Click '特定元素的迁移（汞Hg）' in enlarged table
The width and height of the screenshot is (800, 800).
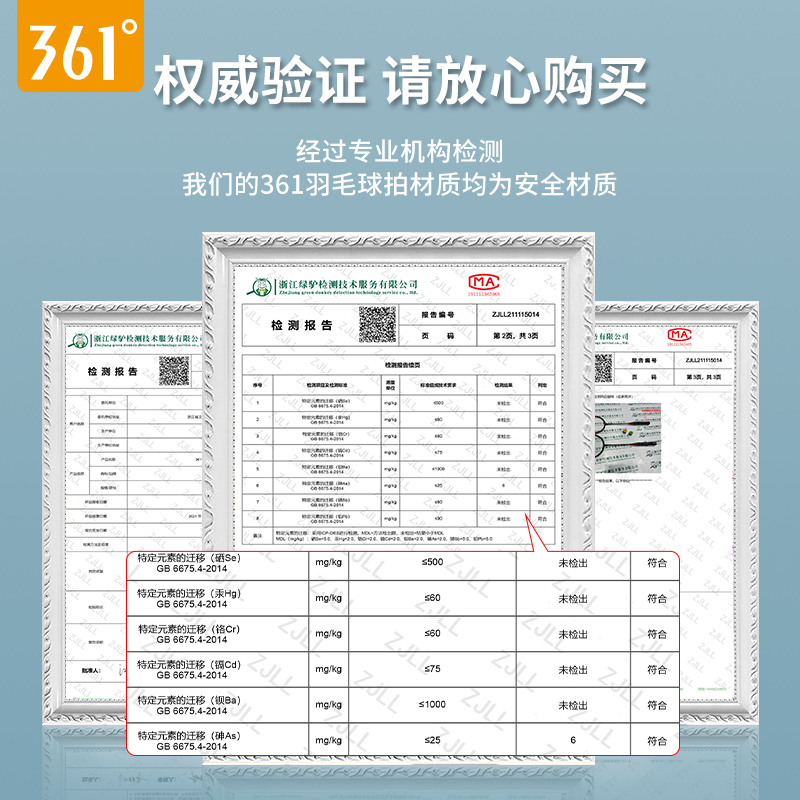tap(189, 593)
